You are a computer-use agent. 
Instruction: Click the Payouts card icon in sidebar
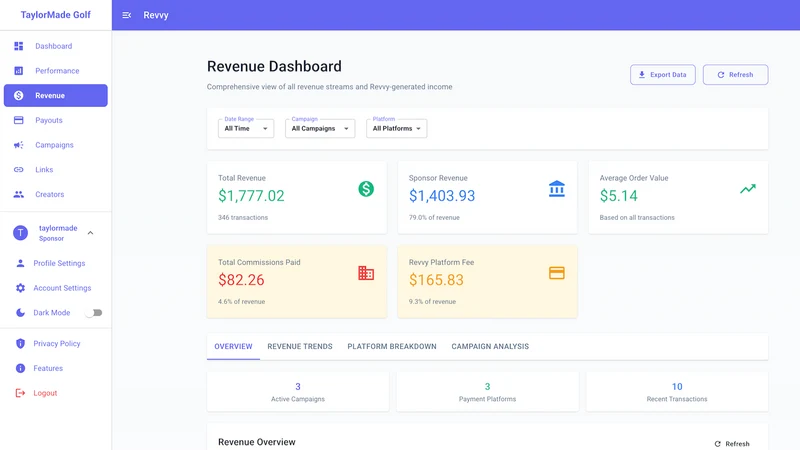[x=19, y=120]
